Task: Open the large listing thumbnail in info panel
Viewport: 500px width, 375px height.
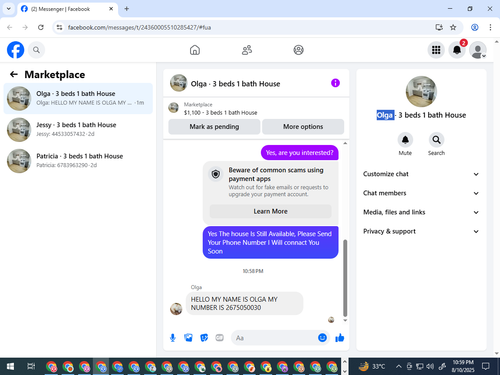Action: pos(421,91)
